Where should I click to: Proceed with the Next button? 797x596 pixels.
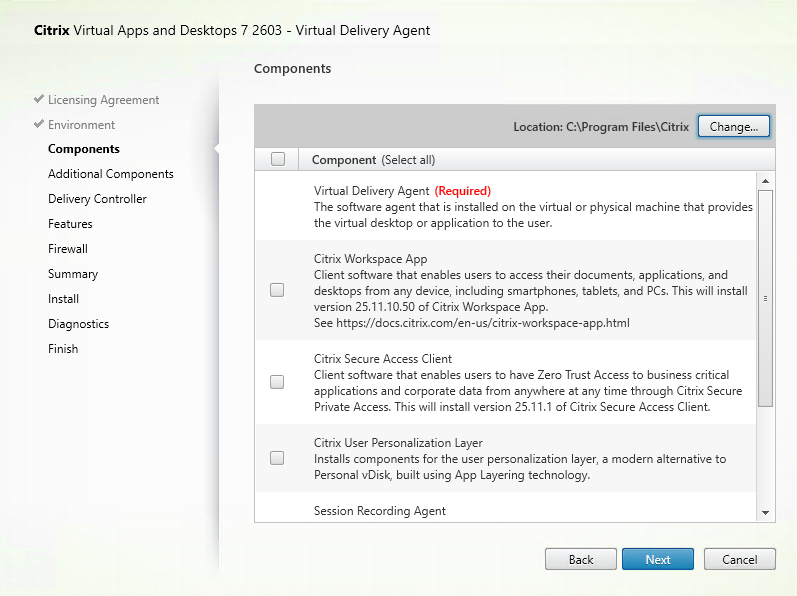coord(658,559)
